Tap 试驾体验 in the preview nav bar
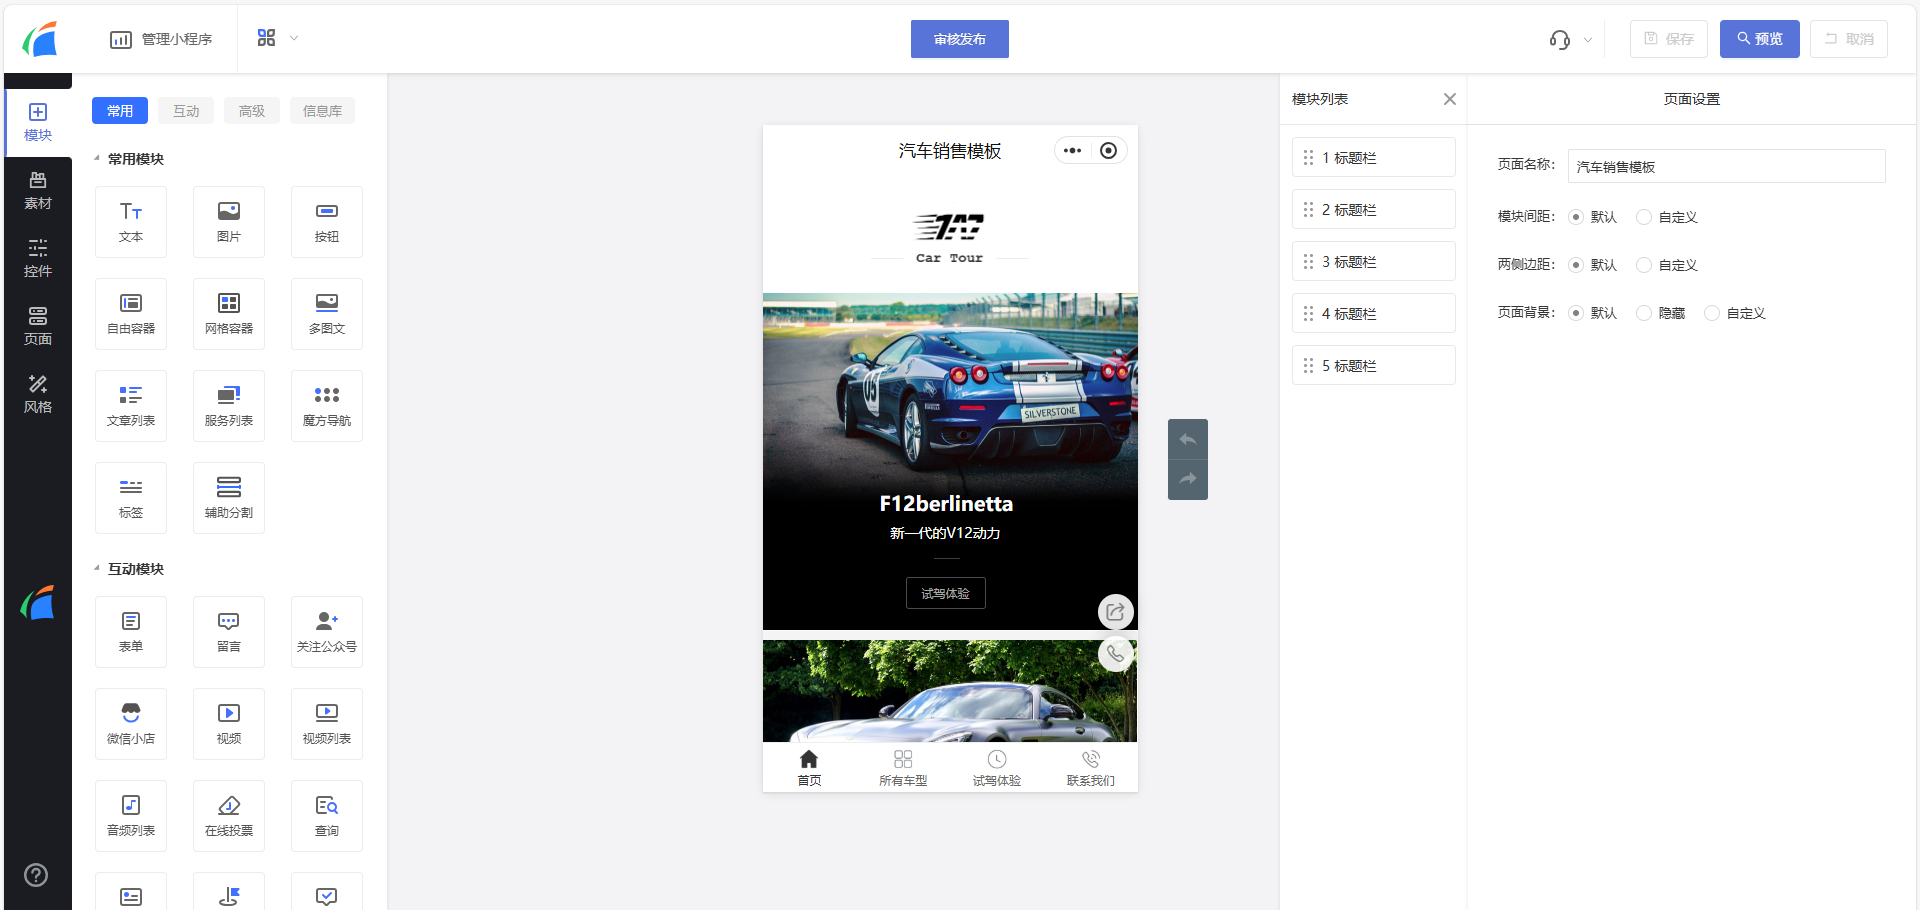Image resolution: width=1920 pixels, height=910 pixels. (x=997, y=768)
